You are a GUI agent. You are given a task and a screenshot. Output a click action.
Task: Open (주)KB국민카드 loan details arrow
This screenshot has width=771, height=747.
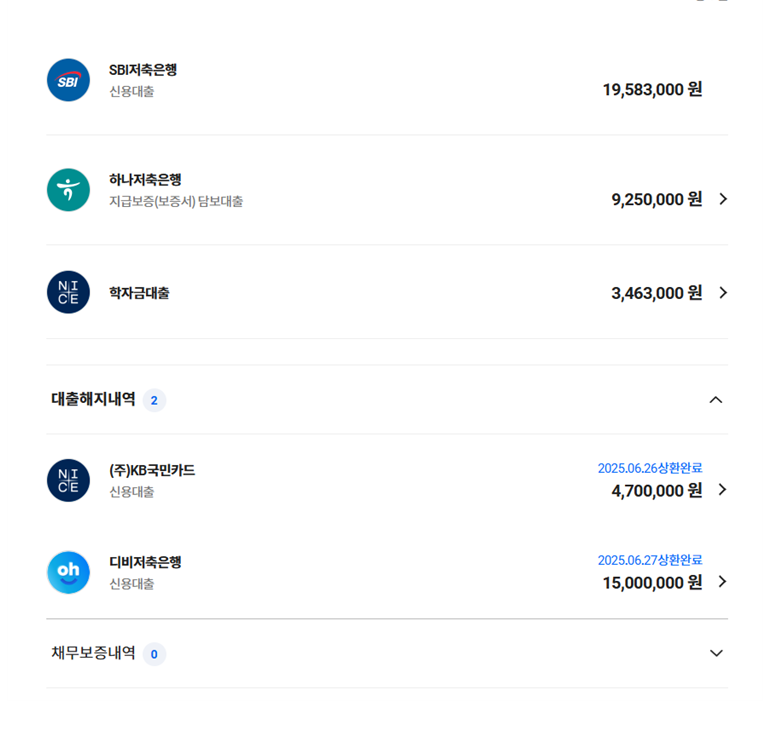[723, 490]
